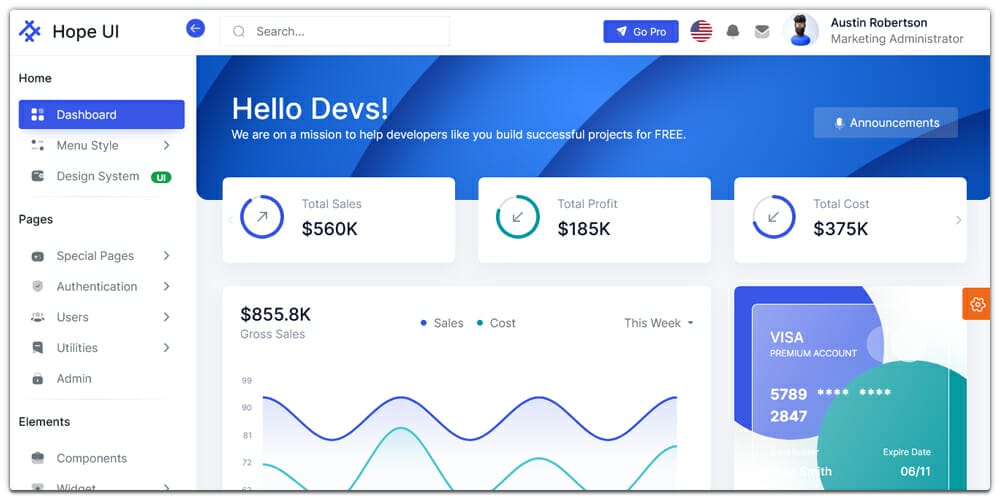This screenshot has width=1000, height=500.
Task: Click the $855.8K gross sales figure
Action: (276, 314)
